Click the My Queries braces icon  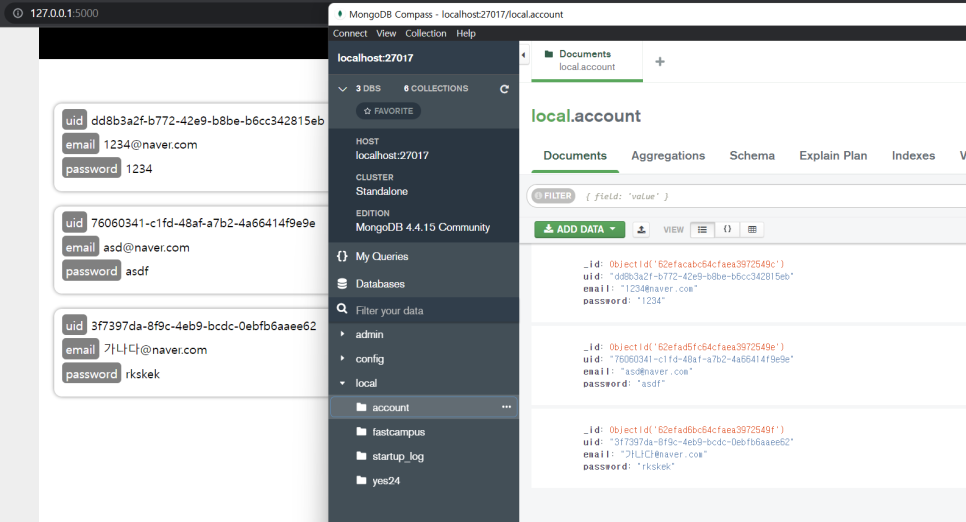coord(342,256)
